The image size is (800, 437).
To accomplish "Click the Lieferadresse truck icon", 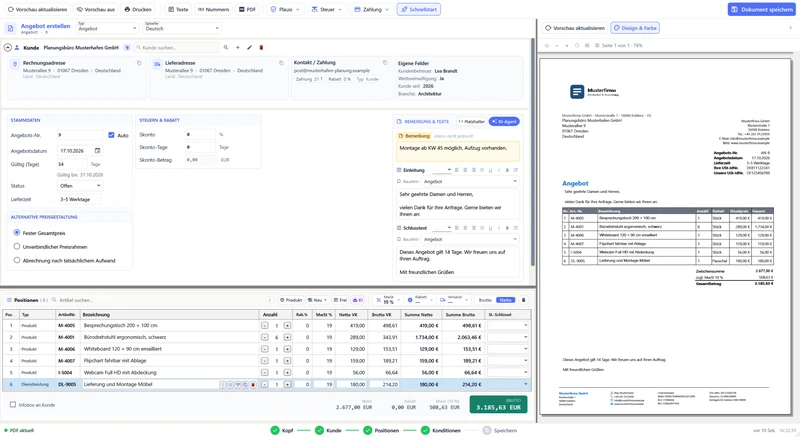I will point(157,64).
